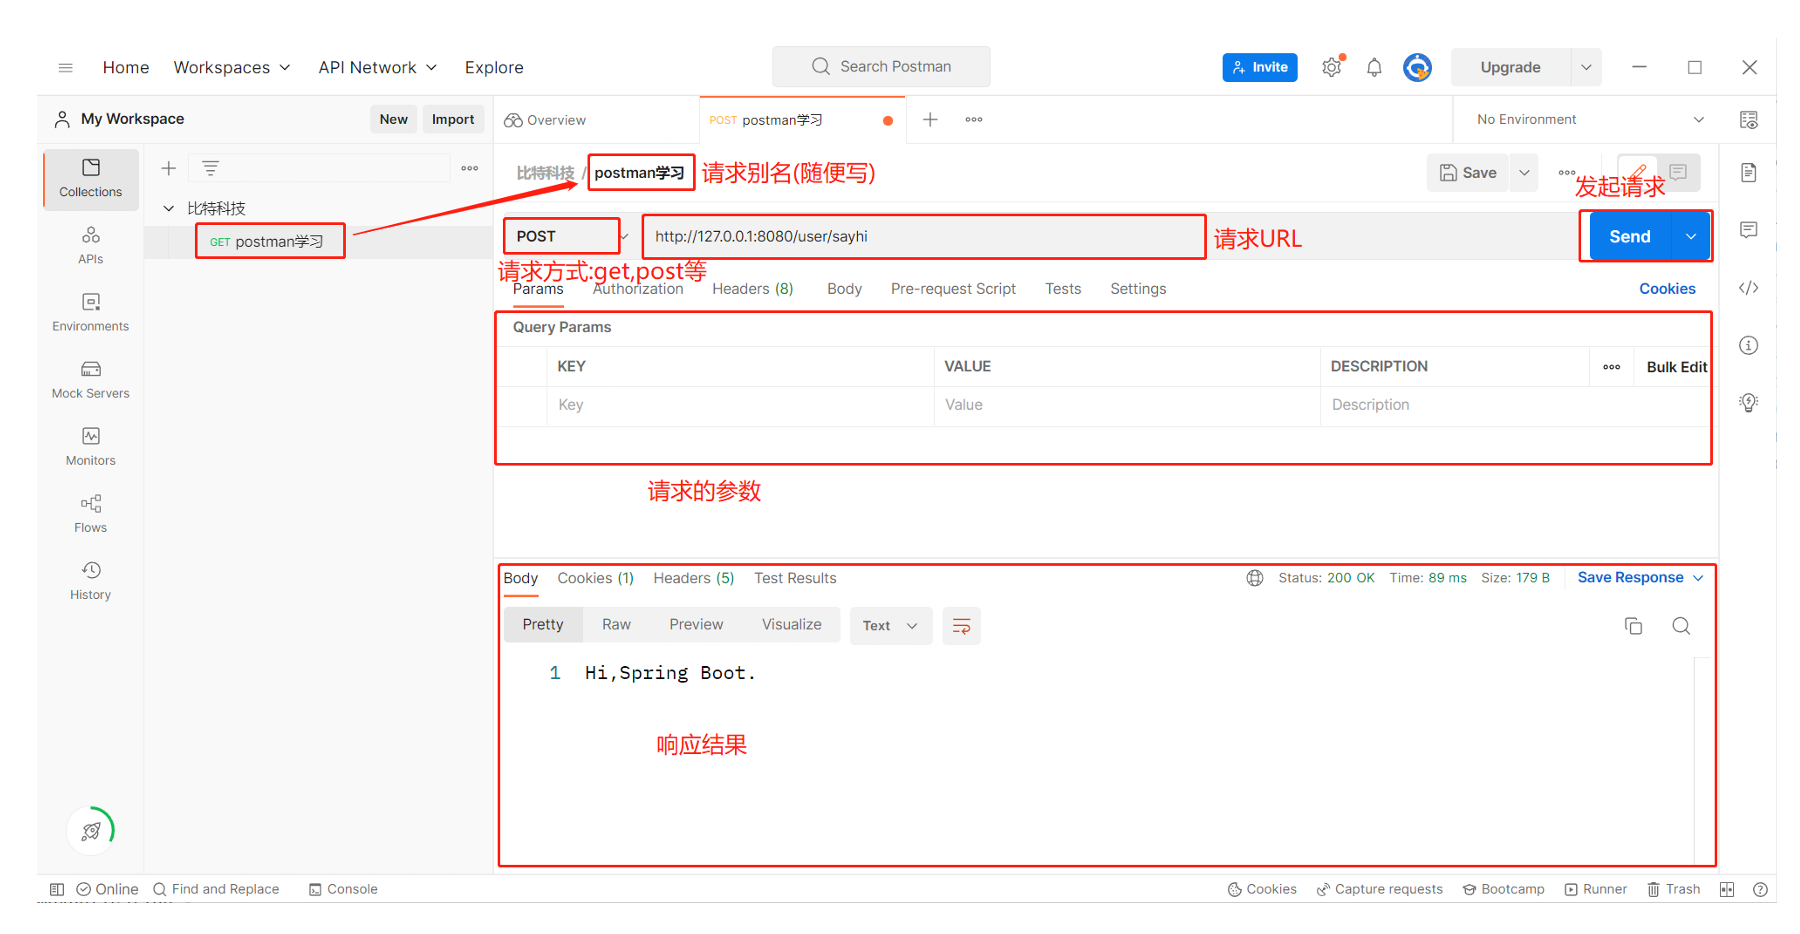
Task: Toggle the sidebar via status bar icon
Action: tap(57, 889)
